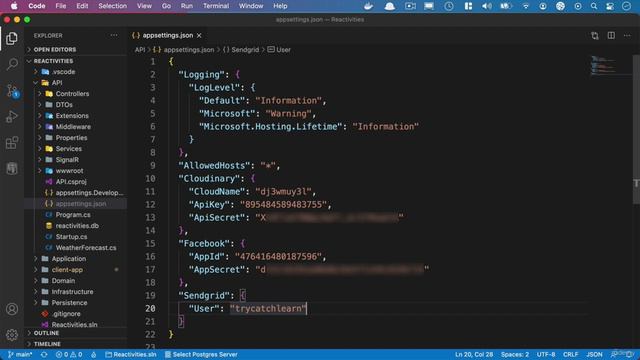Open Source Control view with badge
Image resolution: width=640 pixels, height=360 pixels.
pos(12,91)
